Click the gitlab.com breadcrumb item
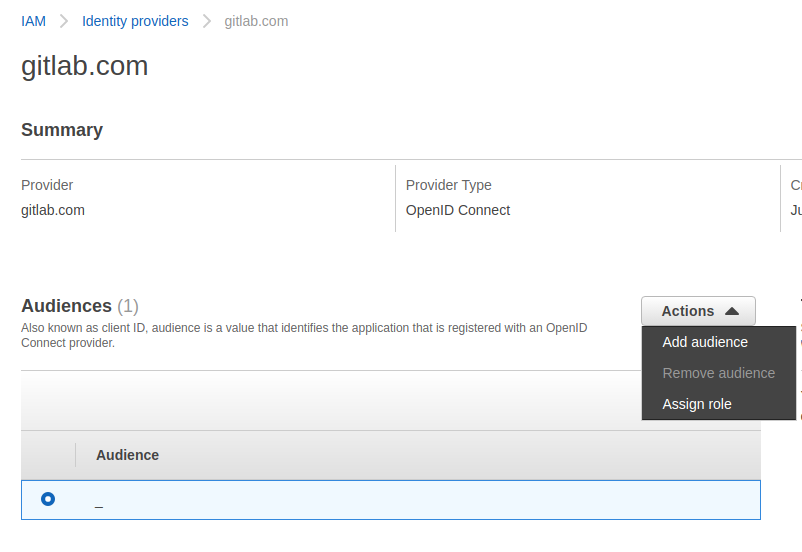Viewport: 802px width, 552px height. coord(256,21)
